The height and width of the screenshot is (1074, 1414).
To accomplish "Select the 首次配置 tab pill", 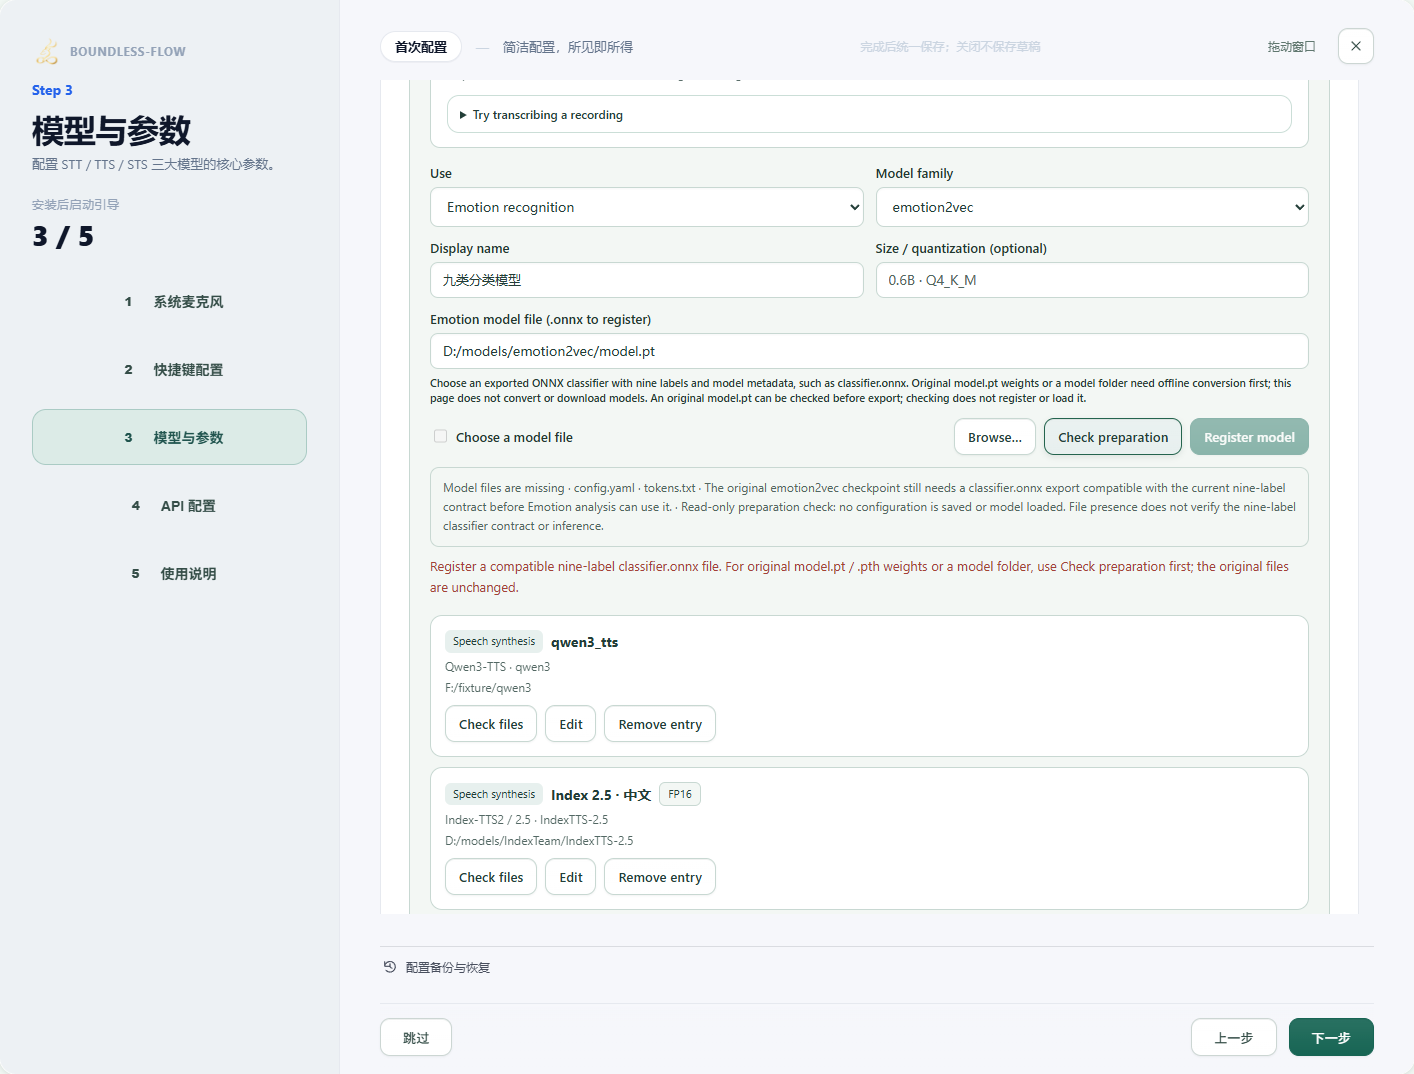I will click(421, 47).
